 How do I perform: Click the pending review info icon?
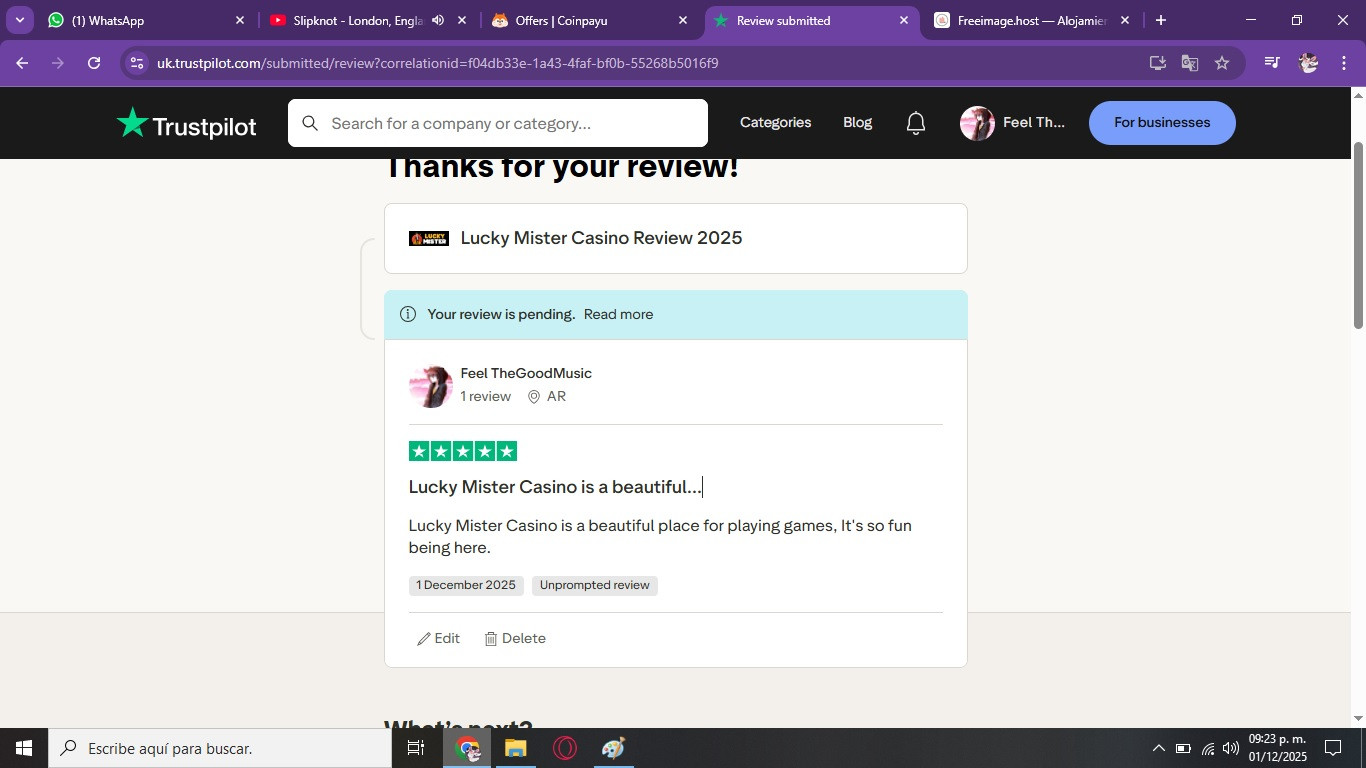pyautogui.click(x=408, y=314)
